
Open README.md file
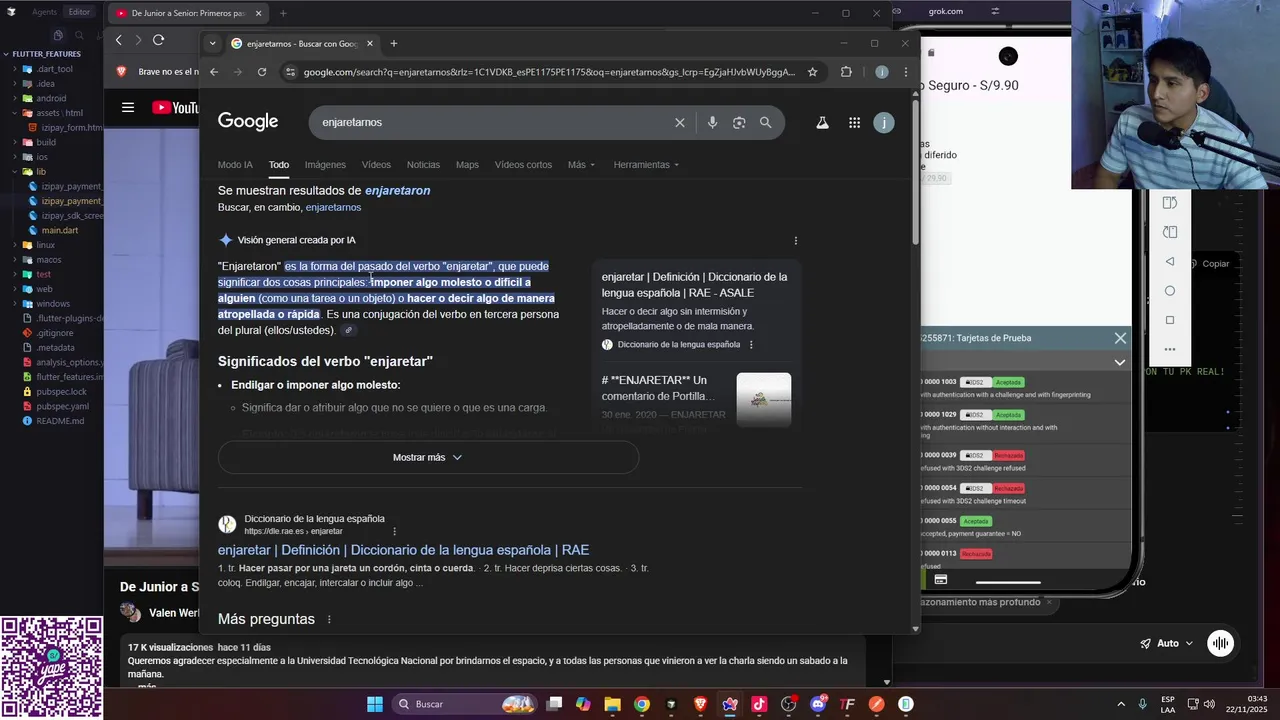pyautogui.click(x=60, y=421)
